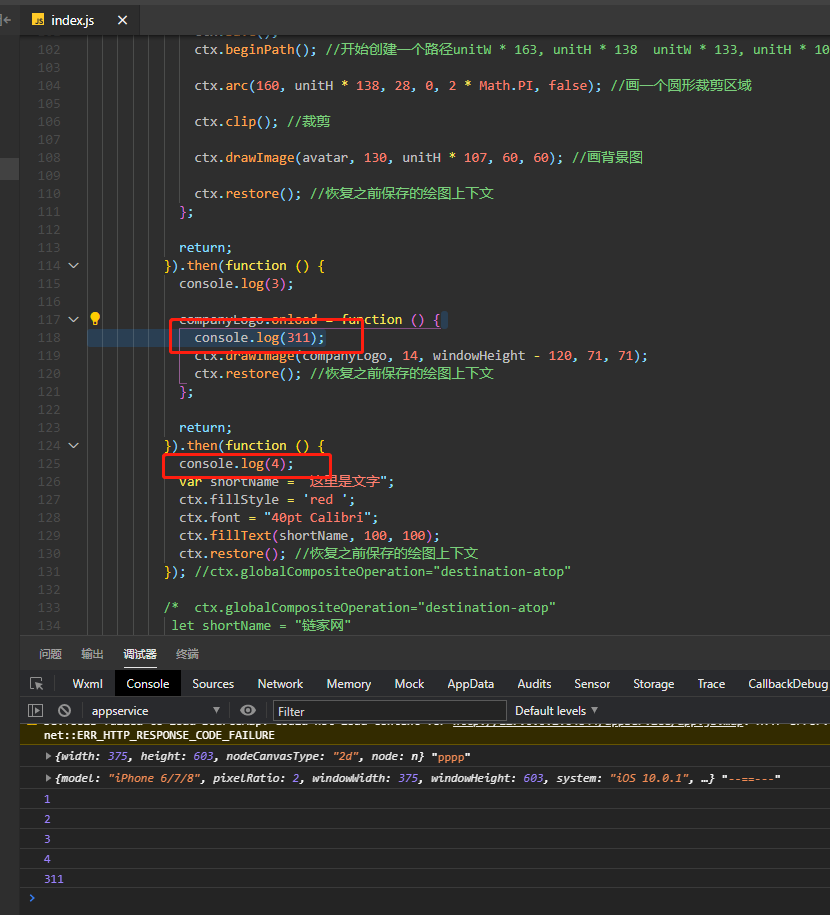Open the Network devtools tab
830x915 pixels.
(x=280, y=683)
